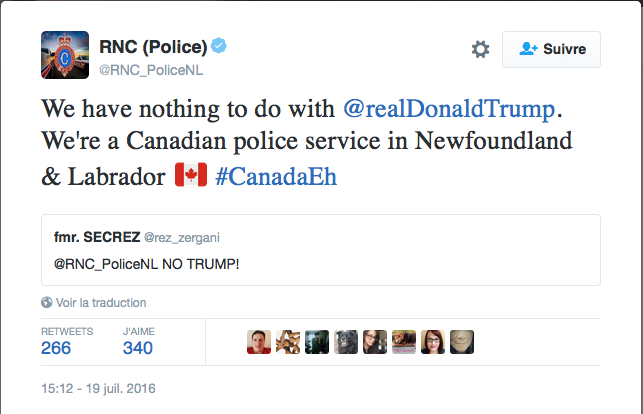Viewport: 643px width, 414px height.
Task: View the 340 J'aime likes list
Action: pyautogui.click(x=138, y=348)
